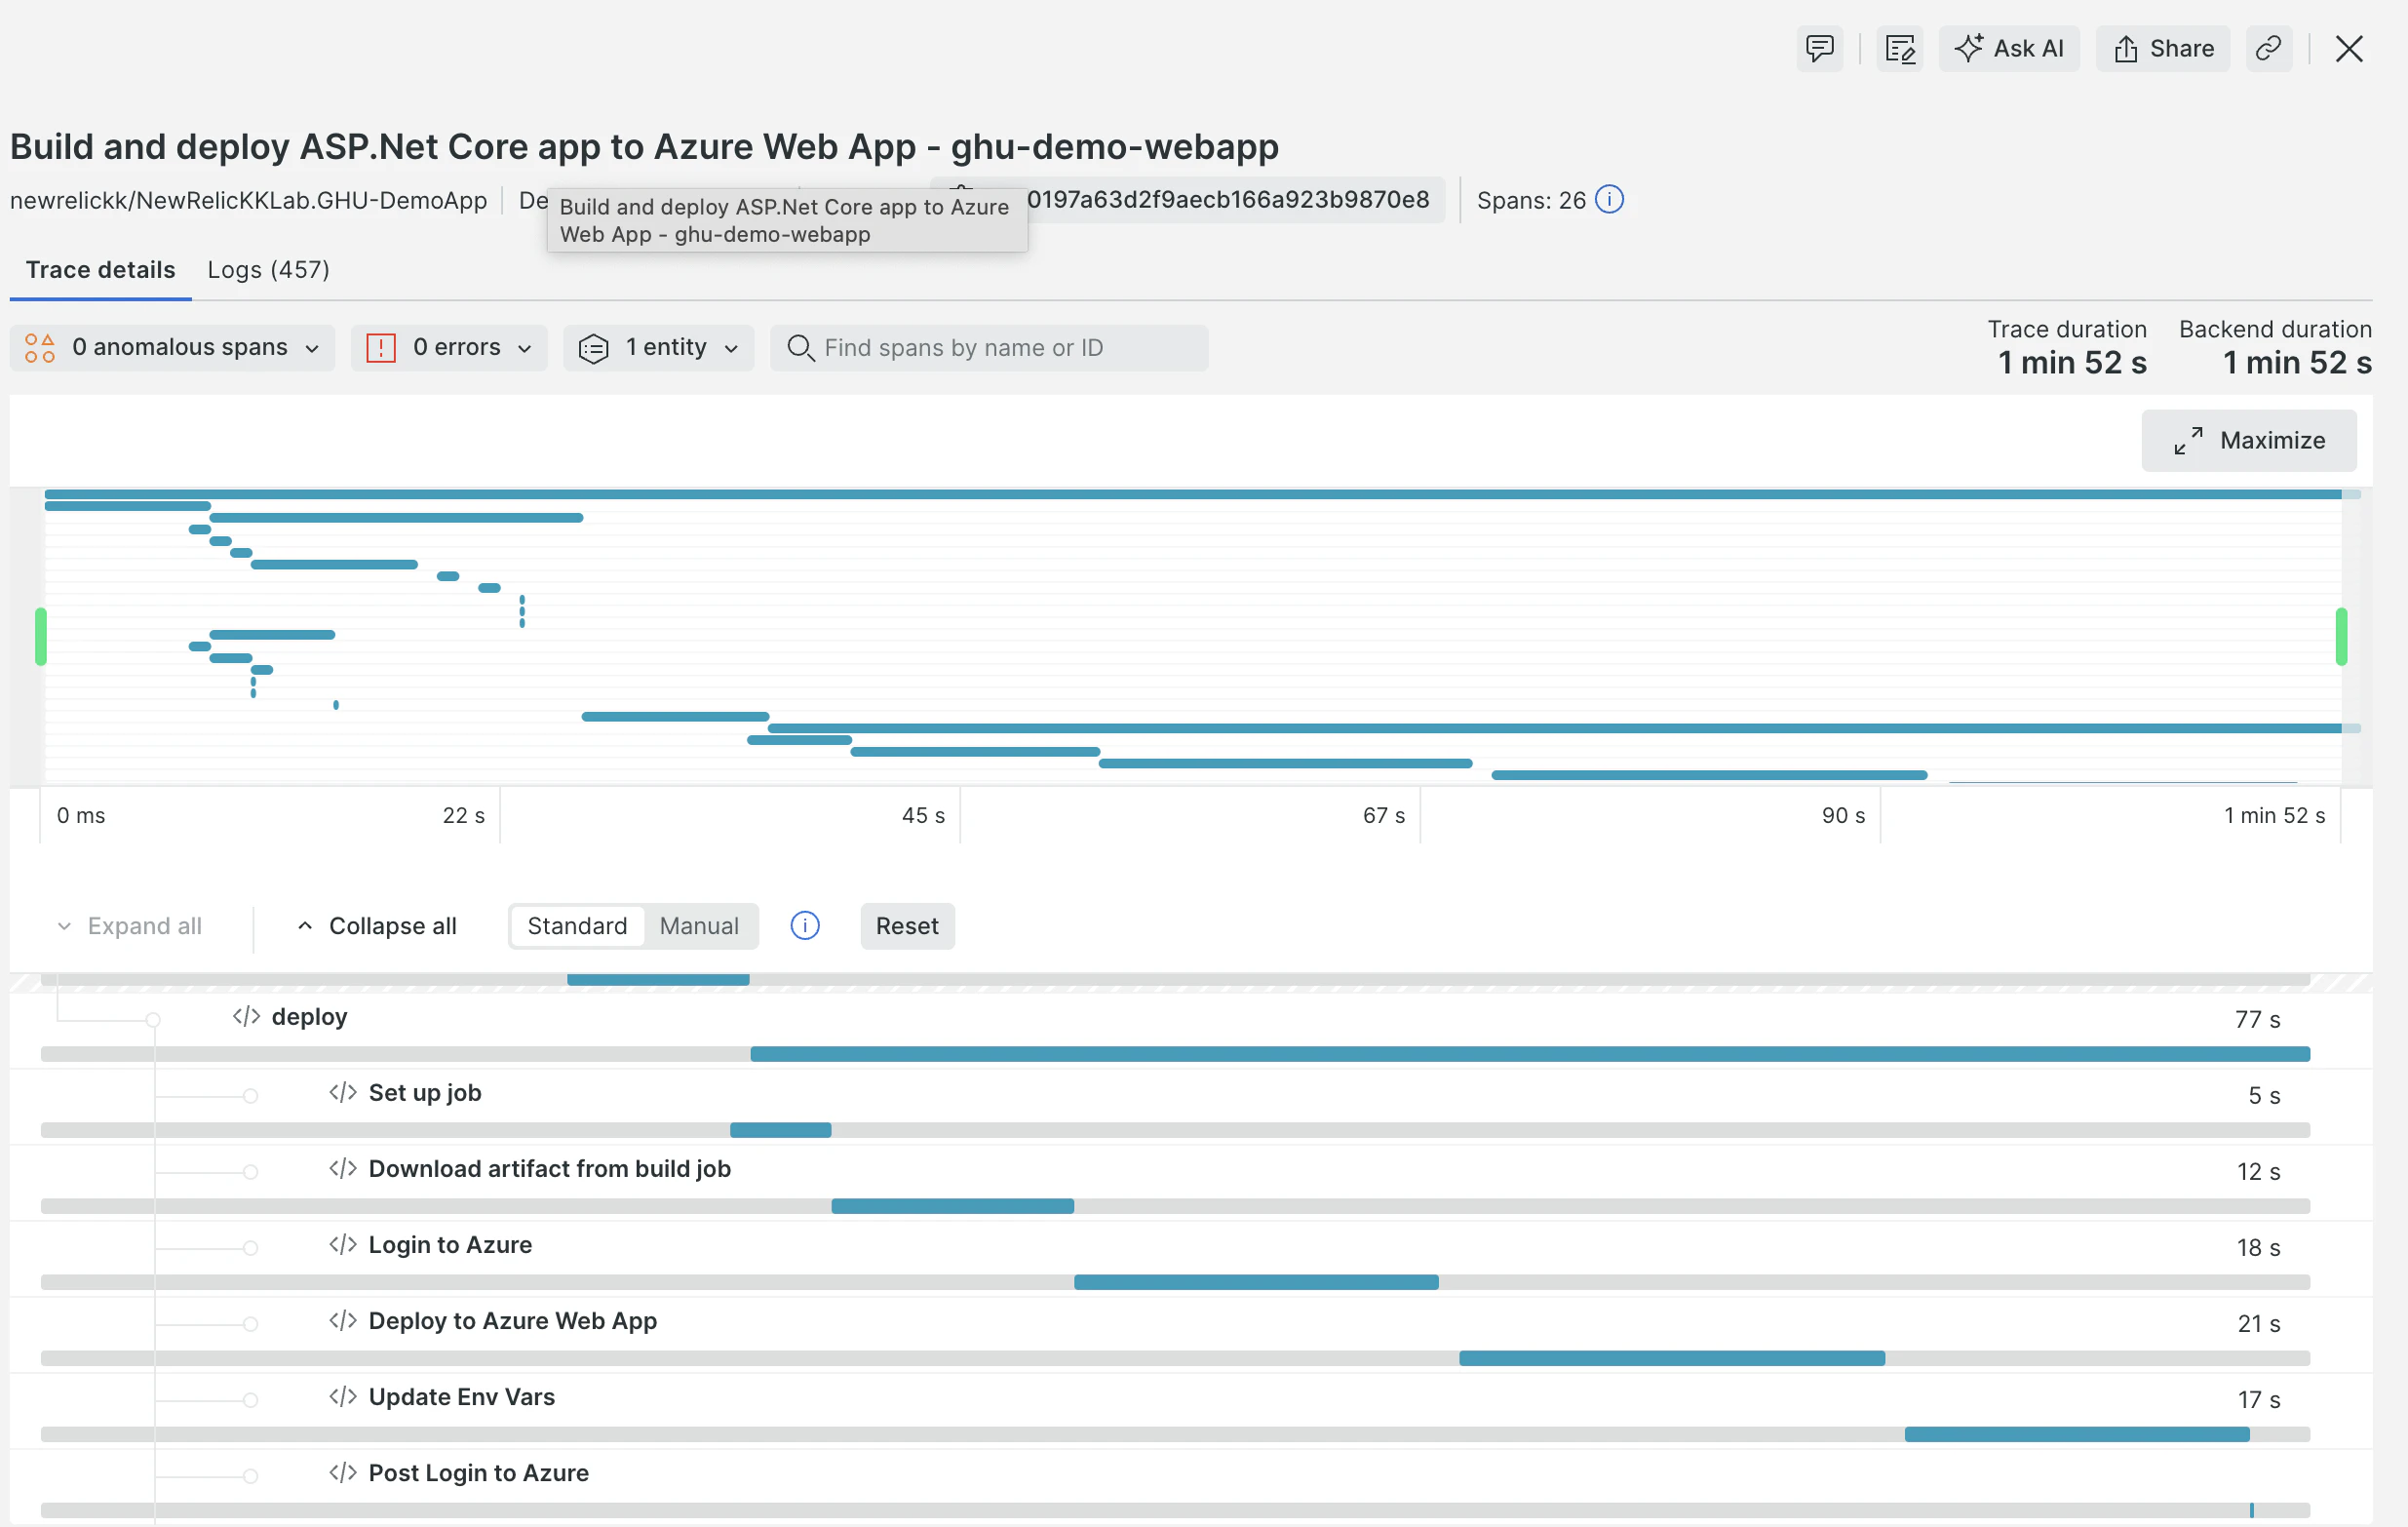Viewport: 2408px width, 1527px height.
Task: Select the deploy span row
Action: [x=1190, y=1031]
